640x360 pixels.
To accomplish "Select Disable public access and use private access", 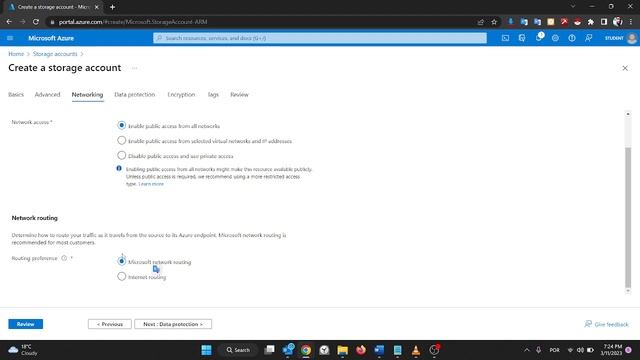I will click(x=122, y=156).
